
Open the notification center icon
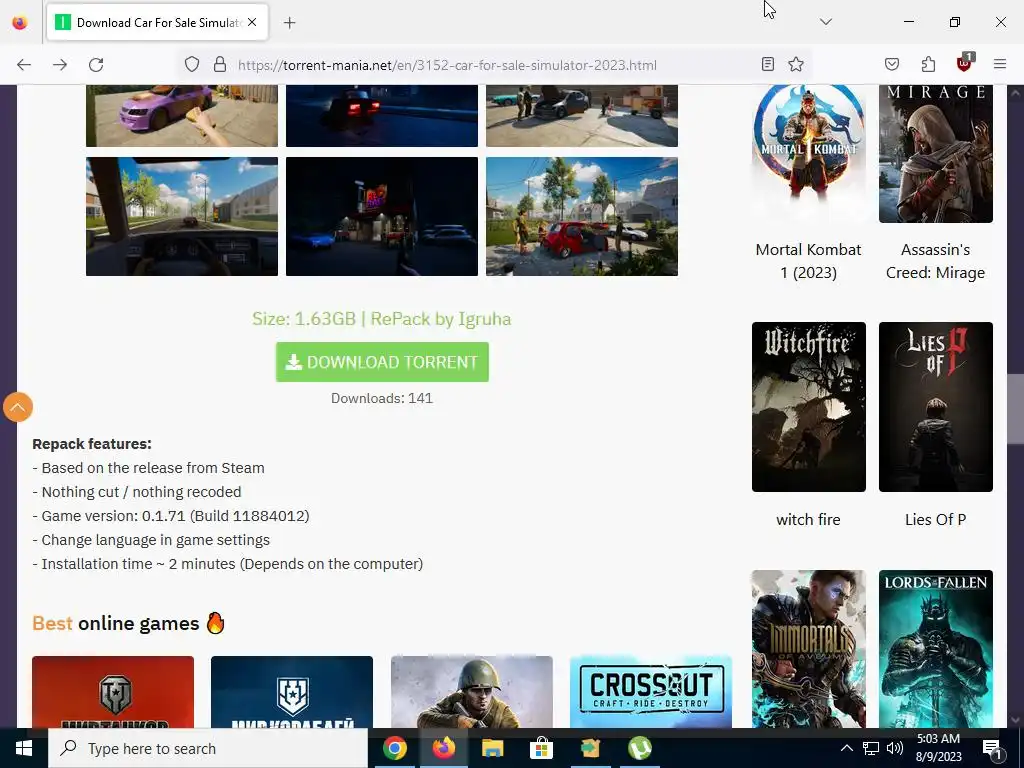point(991,748)
